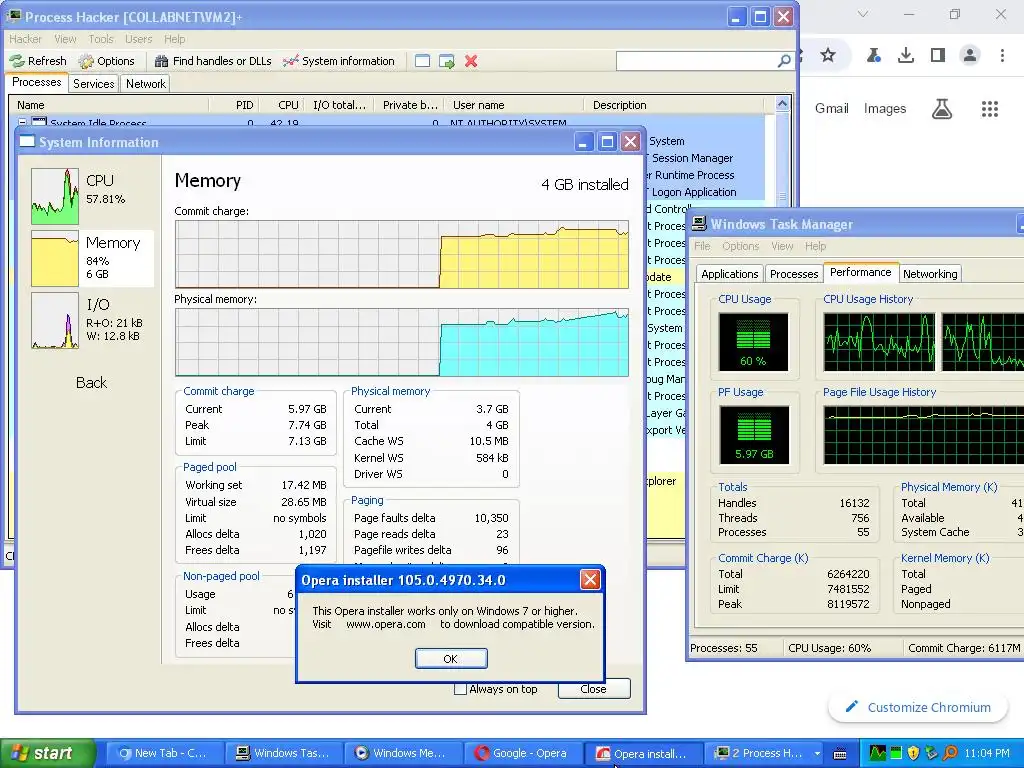The height and width of the screenshot is (768, 1024).
Task: Open the View menu in Process Hacker
Action: (65, 39)
